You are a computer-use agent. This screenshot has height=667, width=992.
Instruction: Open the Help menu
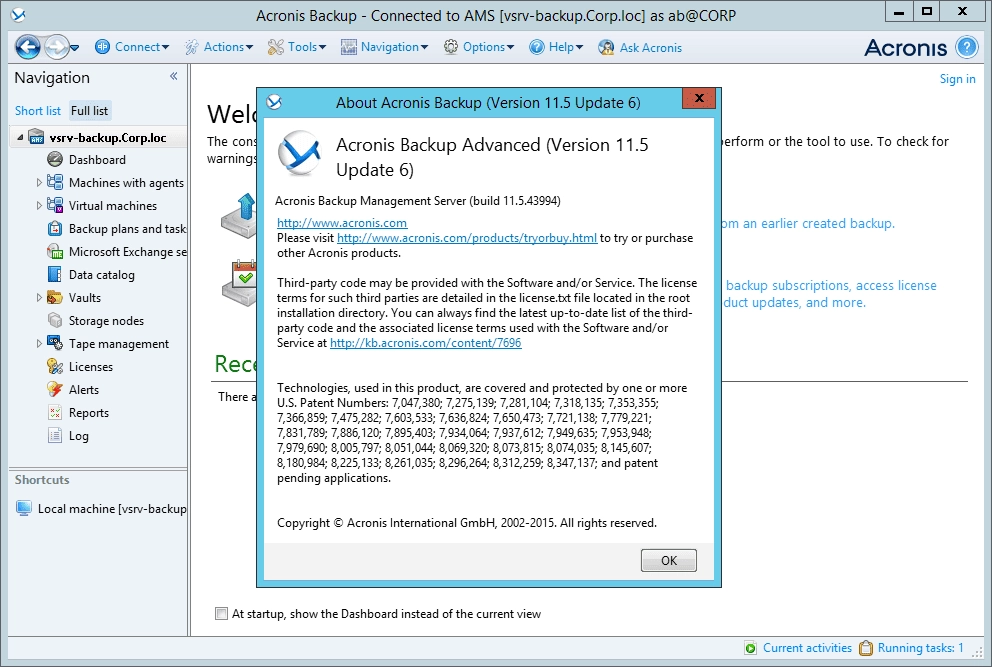tap(556, 47)
